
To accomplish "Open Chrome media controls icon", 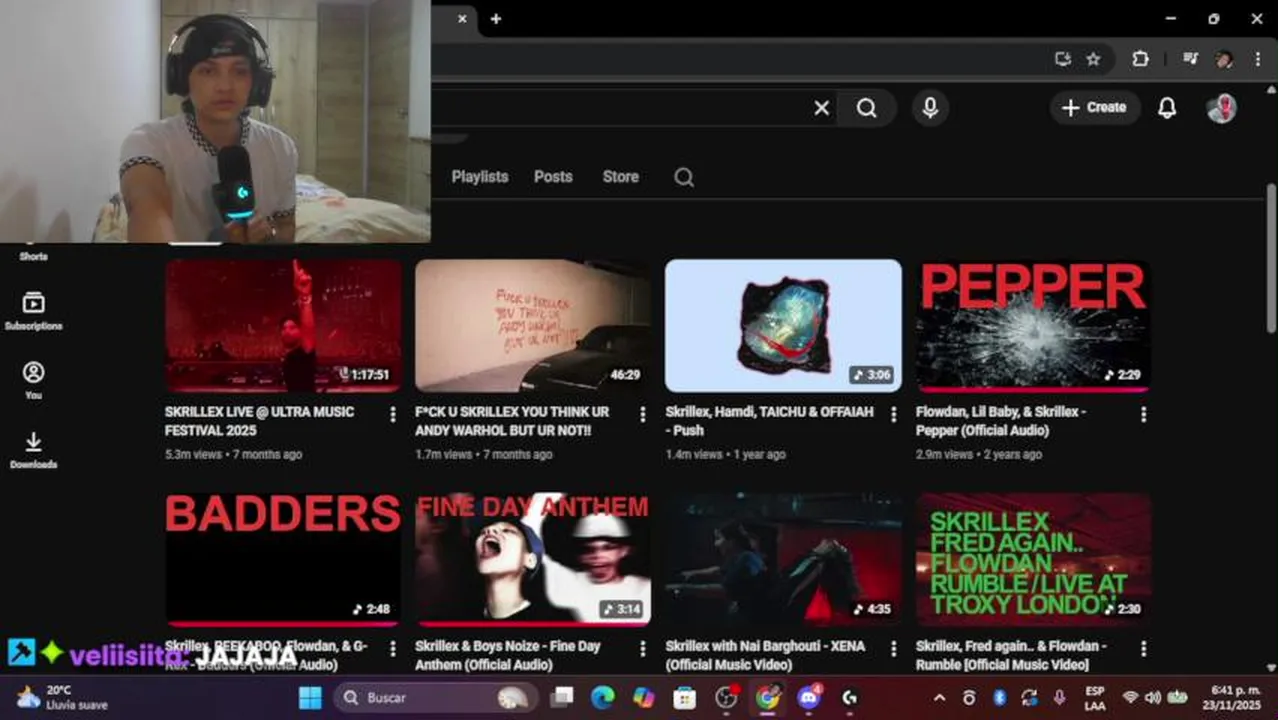I will [x=1190, y=59].
